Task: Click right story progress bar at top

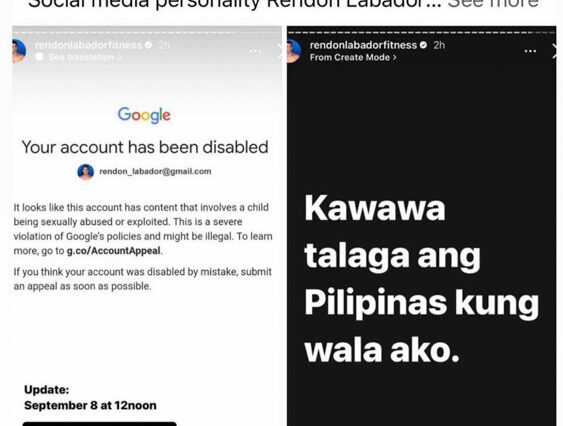Action: point(422,32)
